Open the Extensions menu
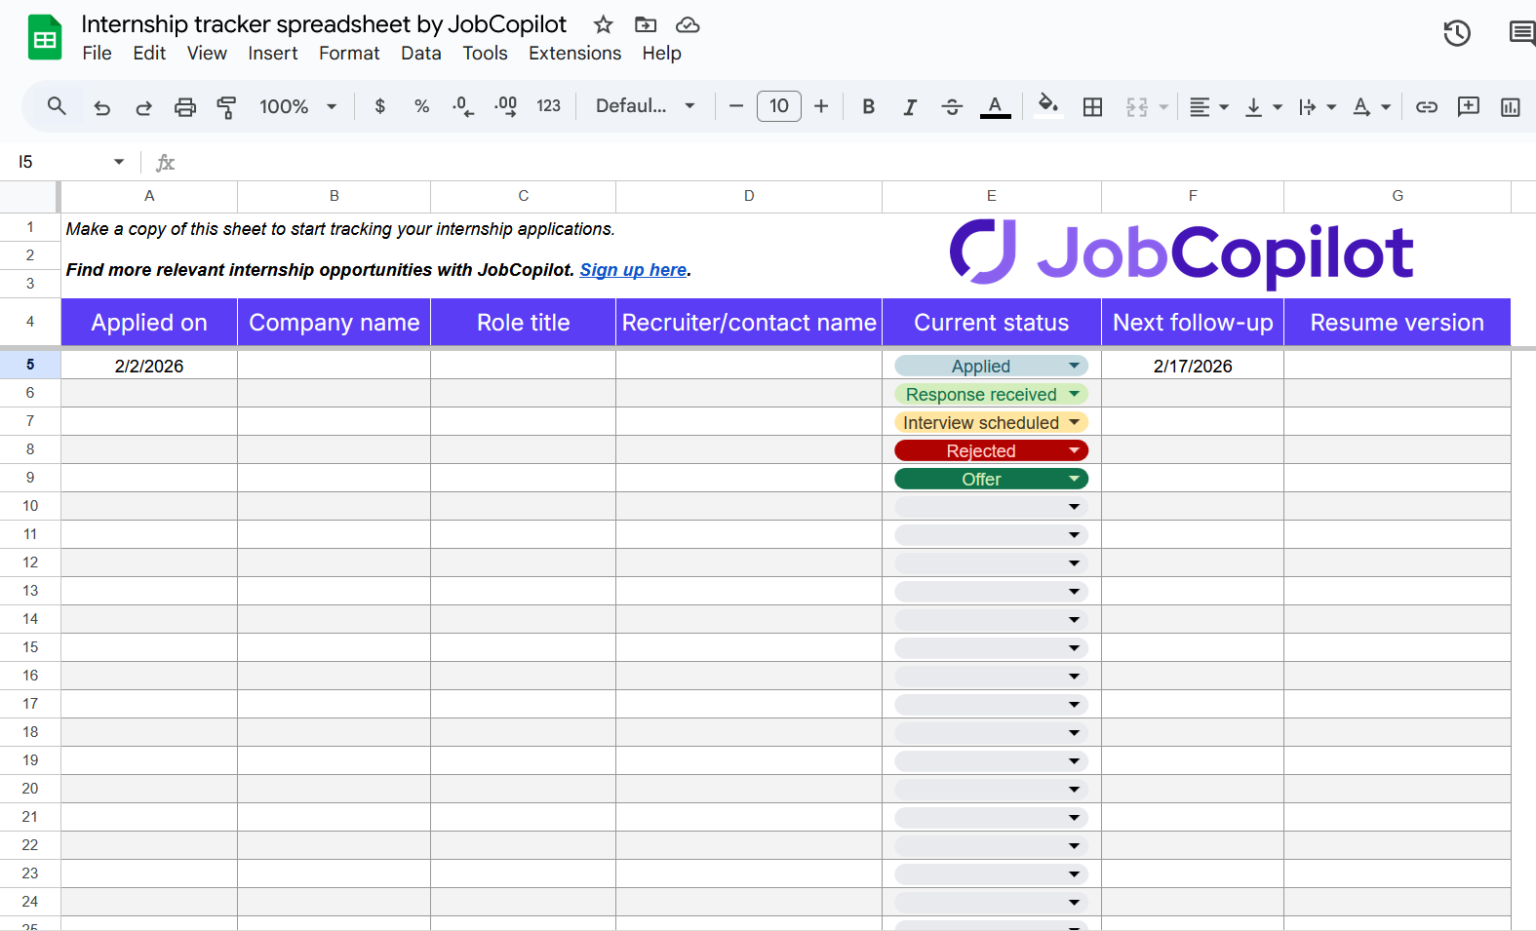Screen dimensions: 1536x931 [x=575, y=53]
